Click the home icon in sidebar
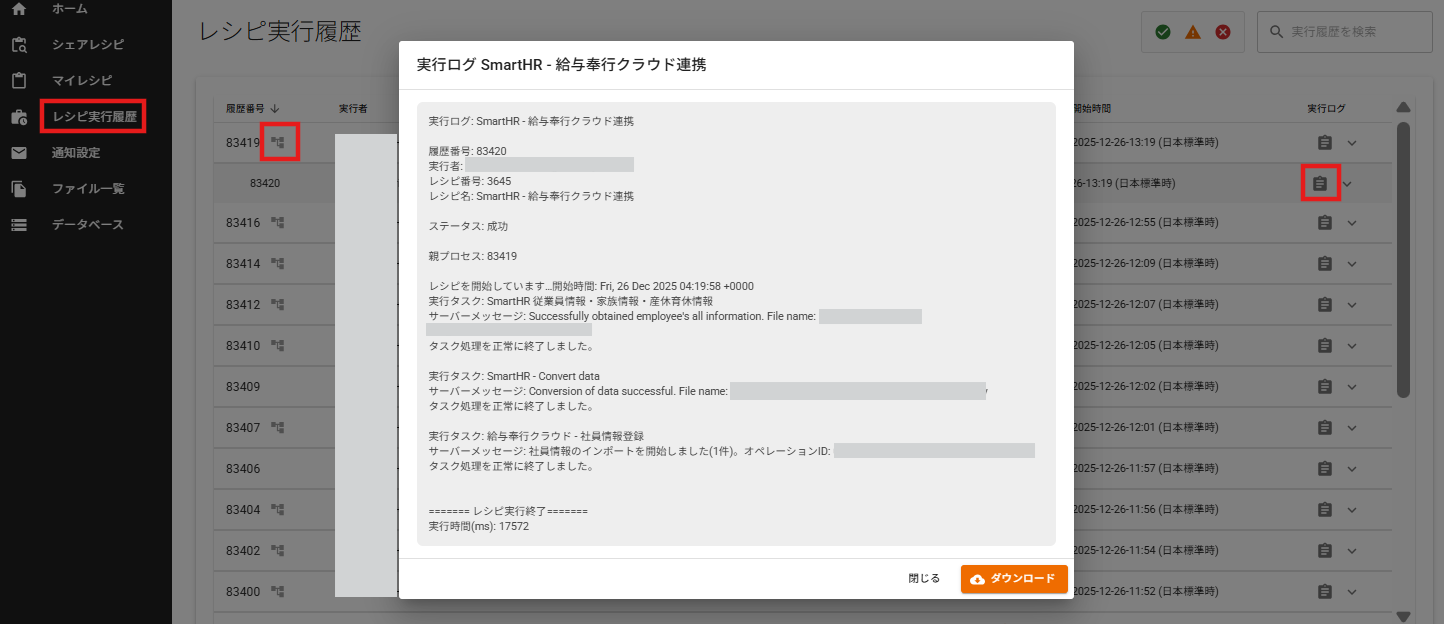Image resolution: width=1444 pixels, height=624 pixels. point(19,9)
